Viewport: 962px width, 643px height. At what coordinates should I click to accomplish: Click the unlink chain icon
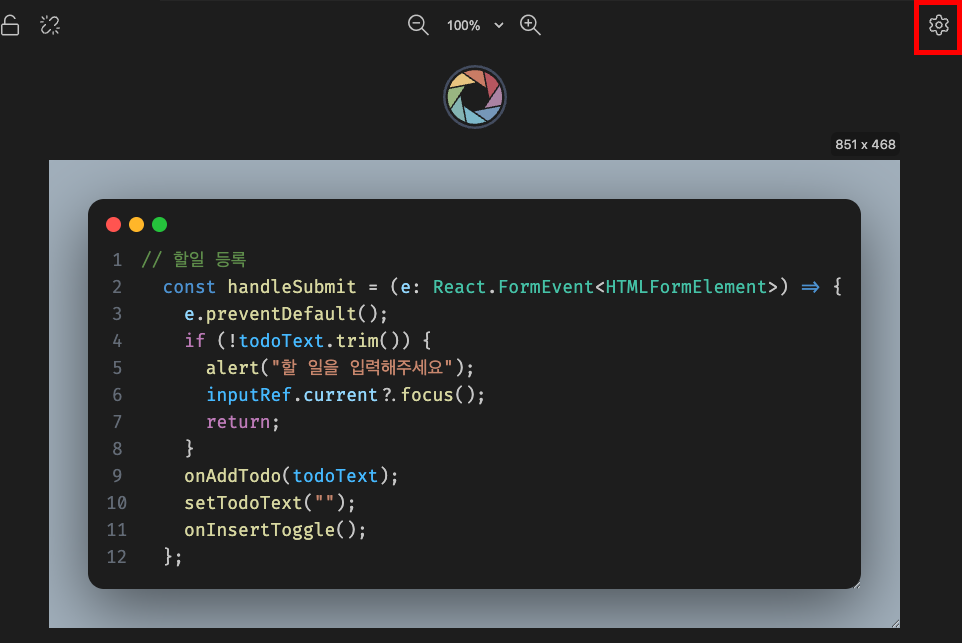coord(50,25)
